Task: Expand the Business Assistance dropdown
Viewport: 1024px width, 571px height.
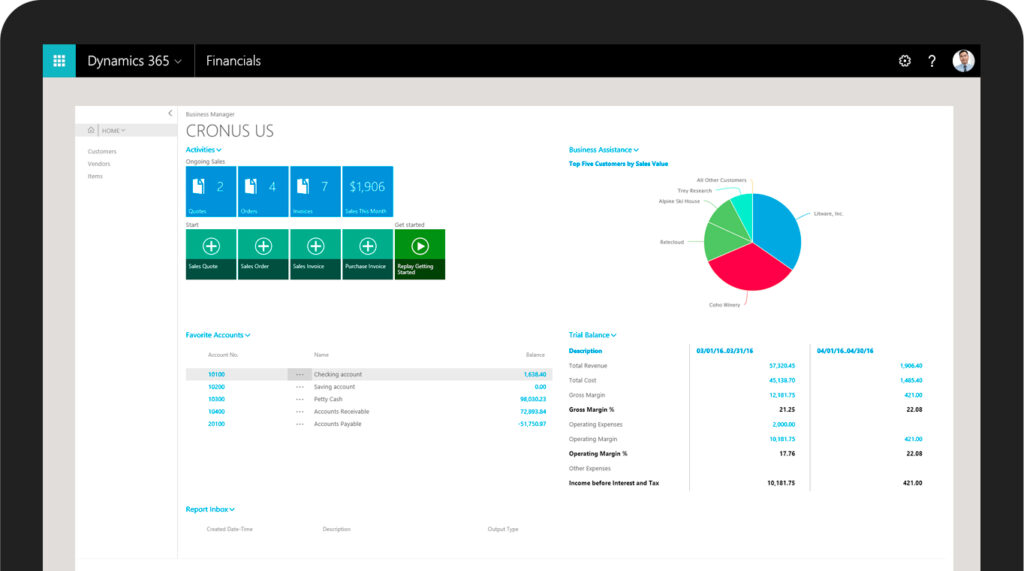Action: [x=604, y=150]
